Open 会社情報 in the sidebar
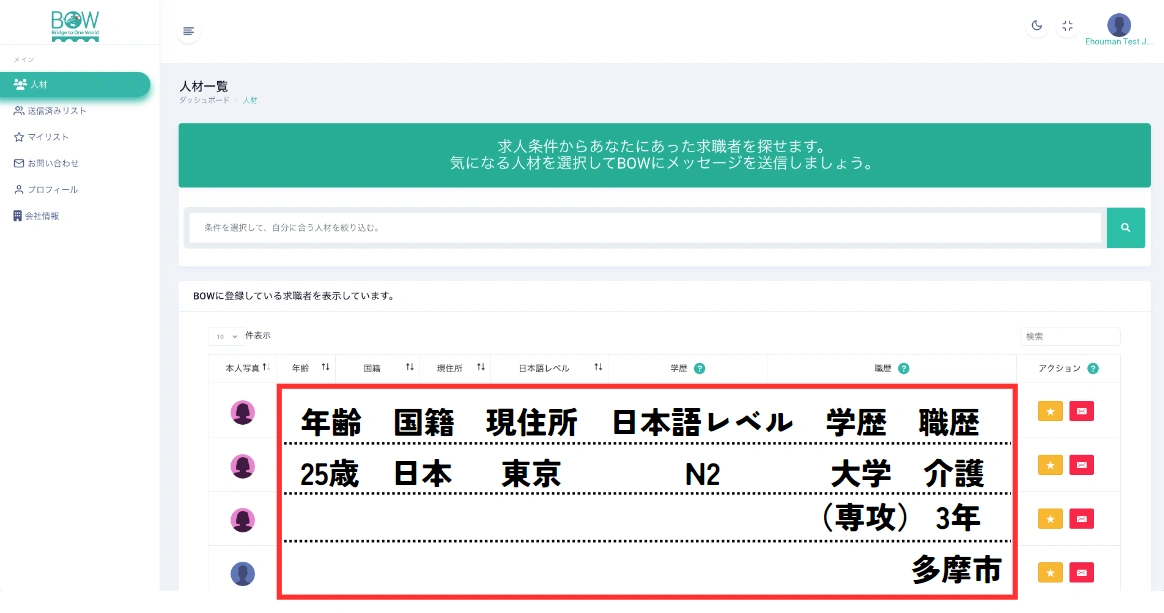Viewport: 1164px width, 613px height. 36,216
